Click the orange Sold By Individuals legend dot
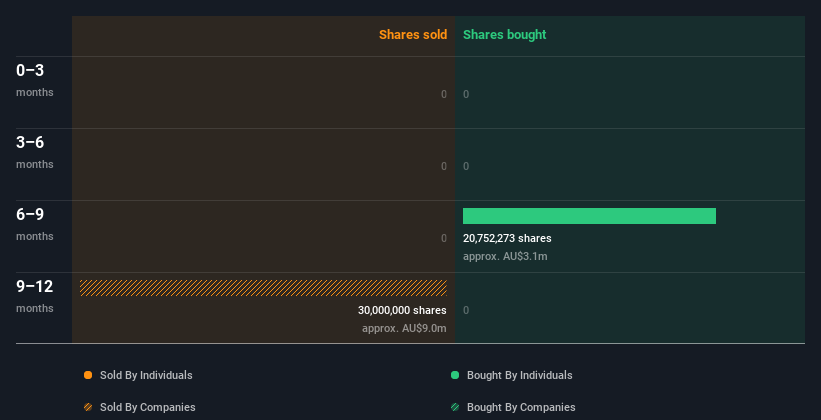821x420 pixels. click(88, 375)
